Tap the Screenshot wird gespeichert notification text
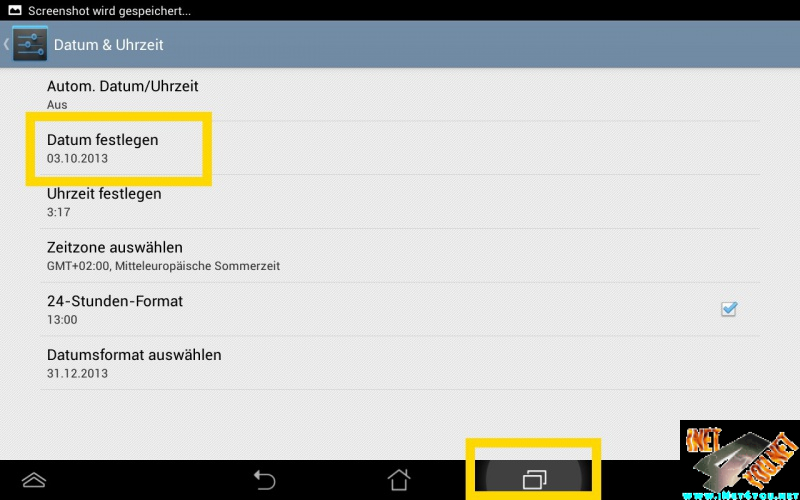The image size is (800, 500). [109, 11]
